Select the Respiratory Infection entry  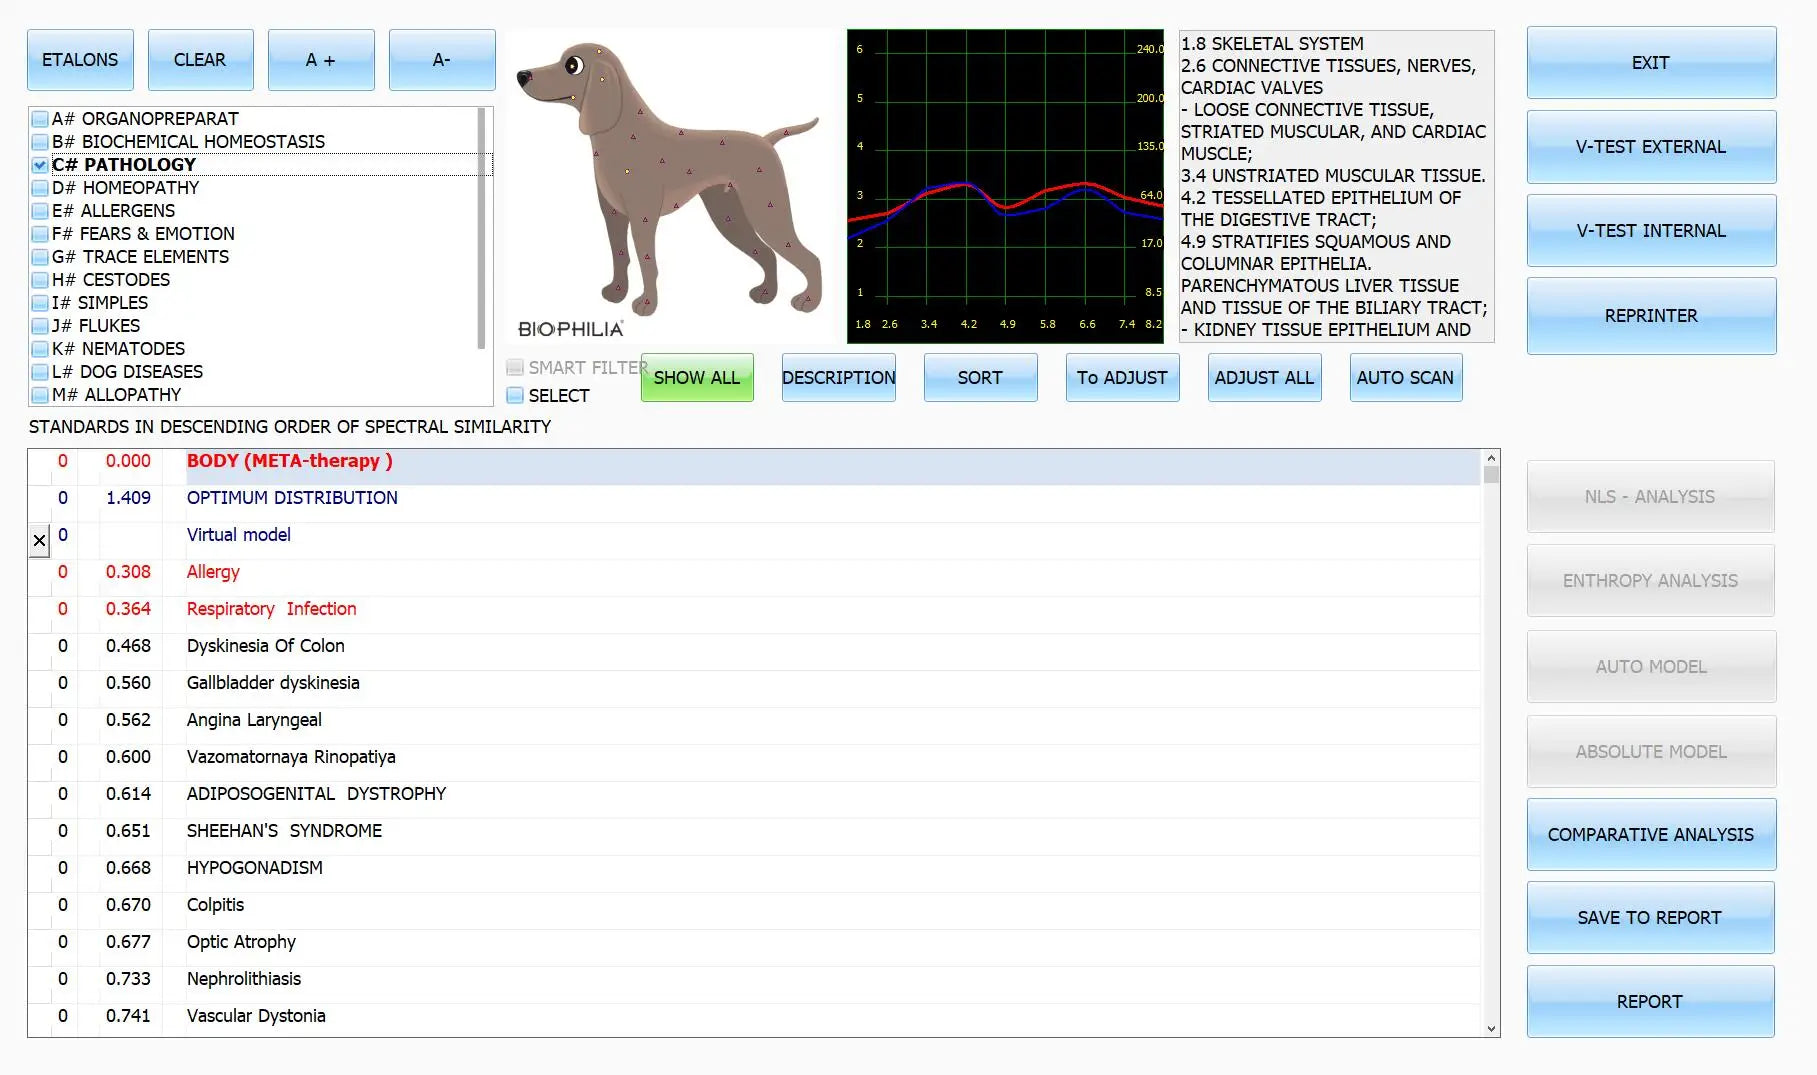(x=271, y=609)
